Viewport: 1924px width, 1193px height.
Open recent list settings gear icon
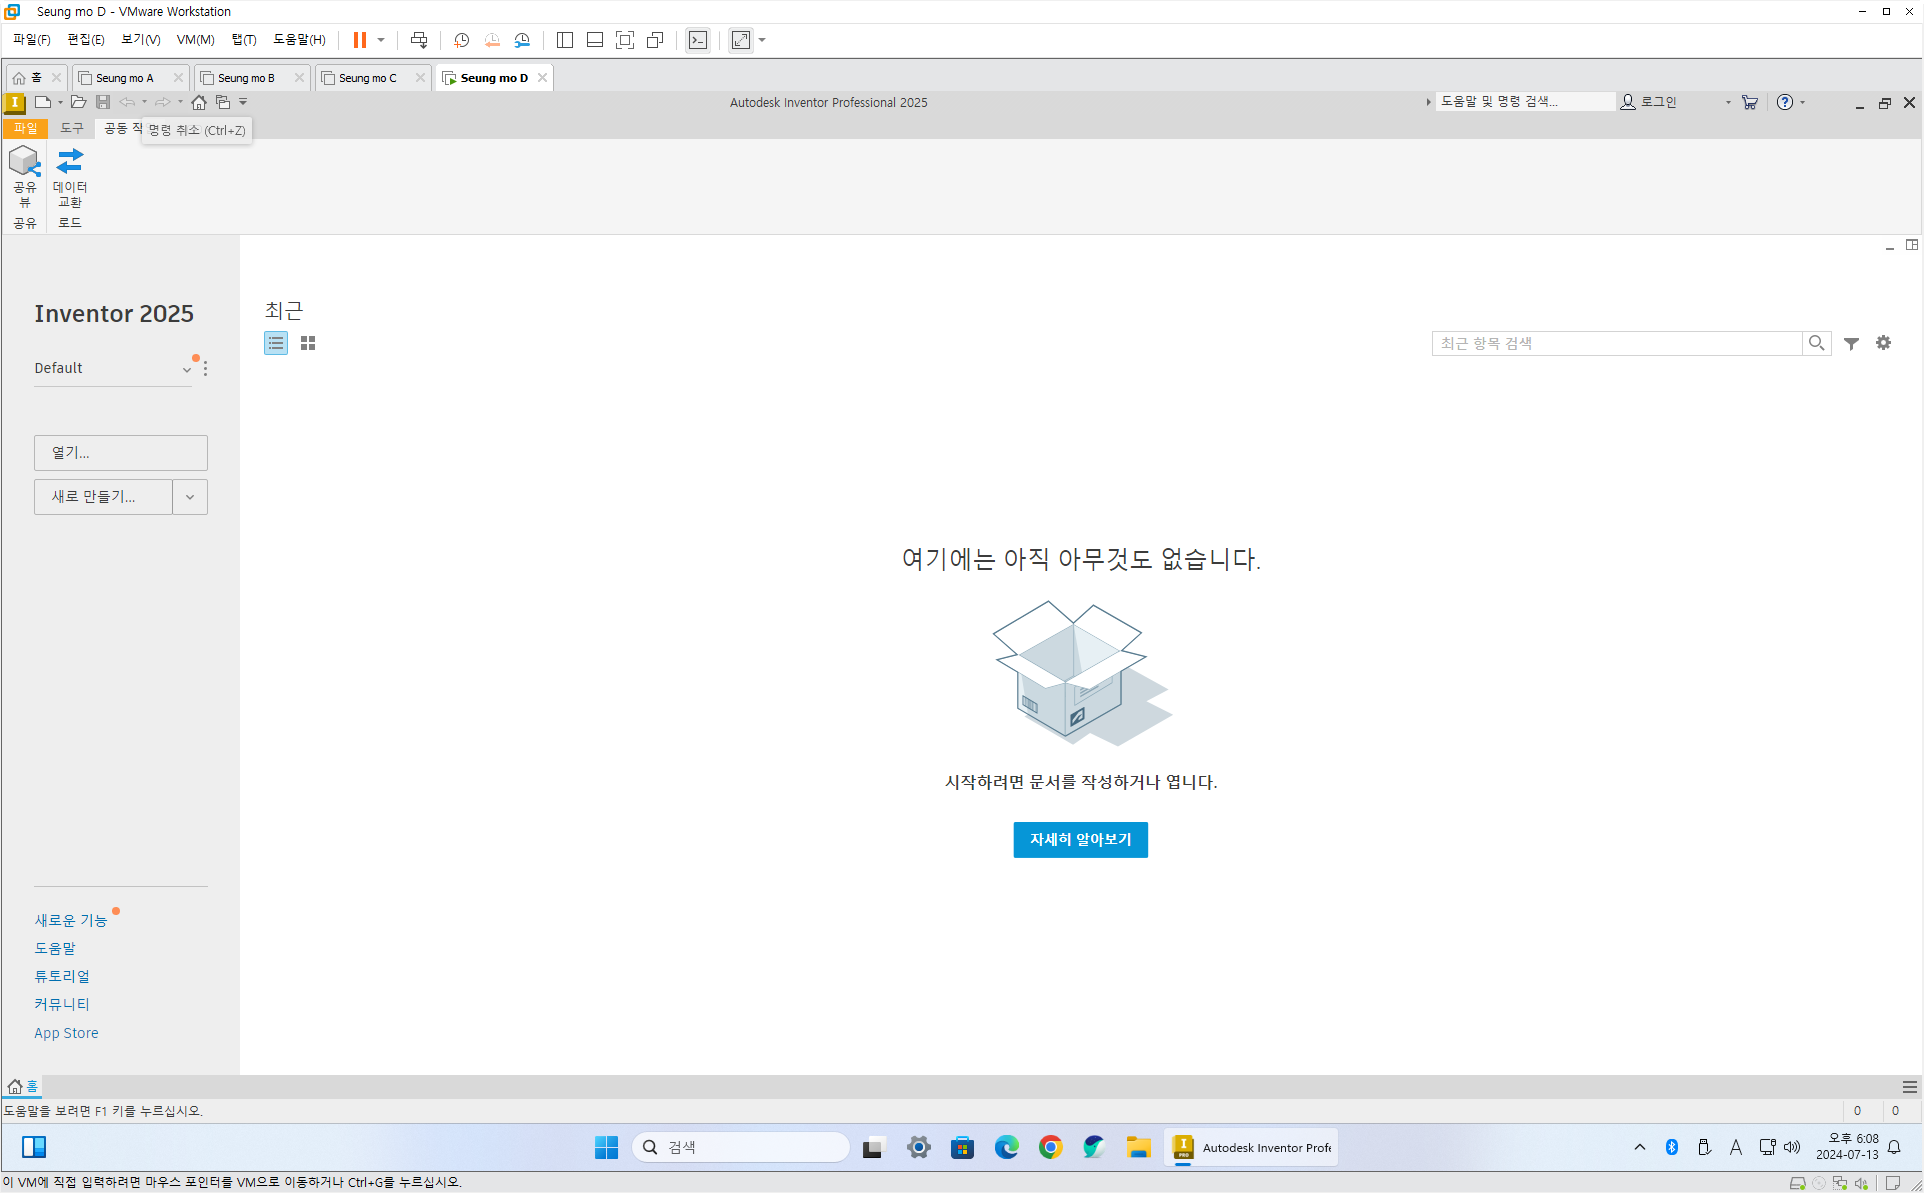[1883, 343]
